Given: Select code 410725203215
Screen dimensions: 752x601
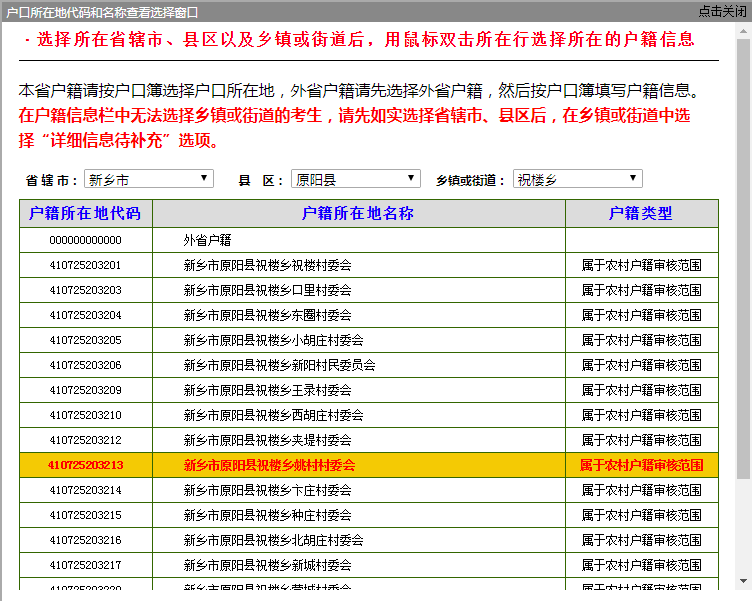Looking at the screenshot, I should coord(86,515).
